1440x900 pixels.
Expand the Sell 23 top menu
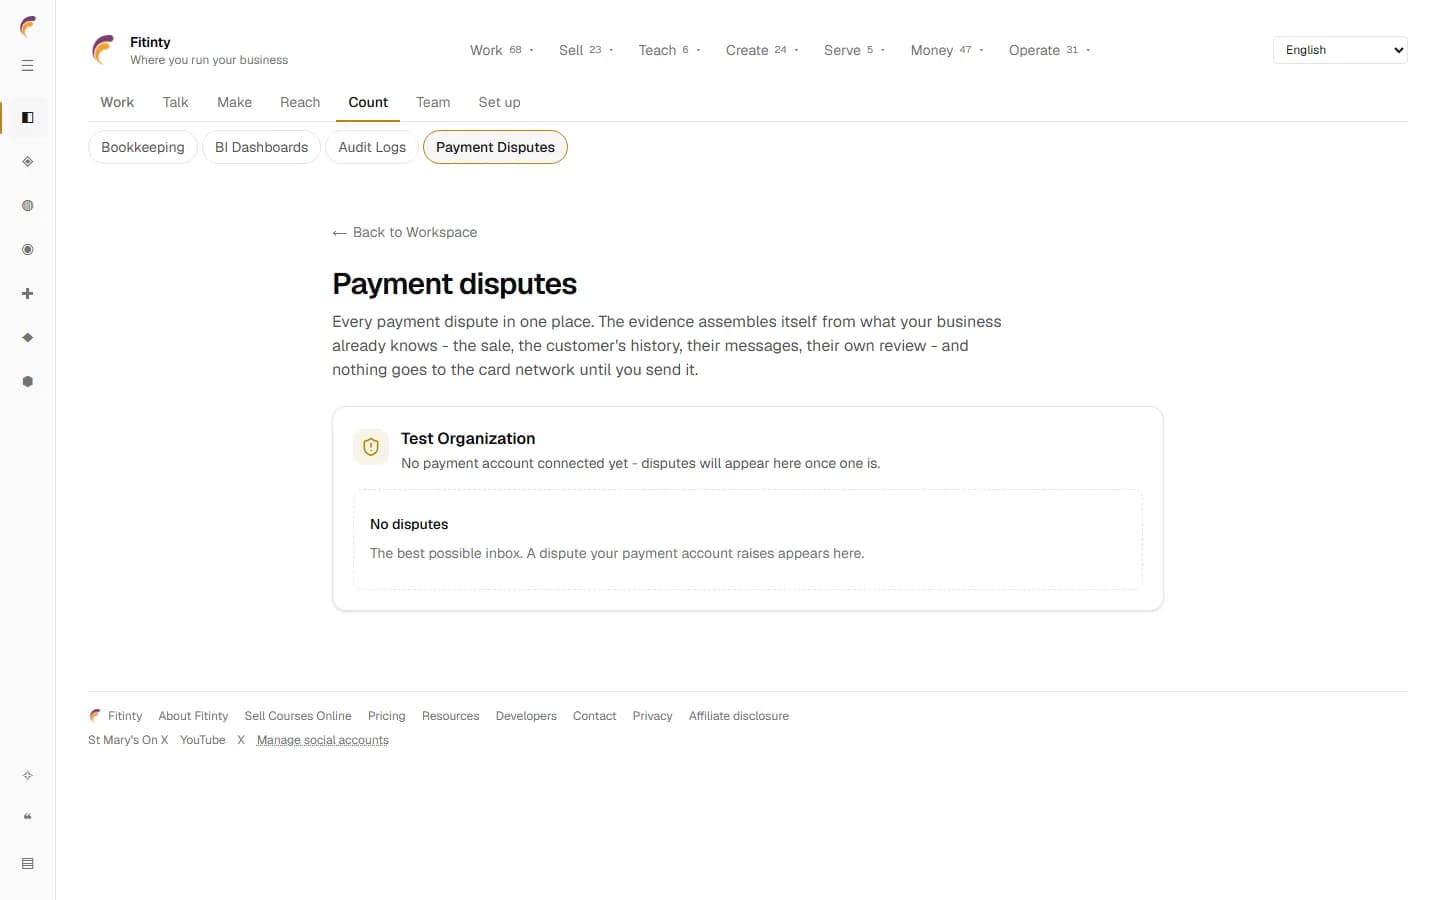[x=586, y=50]
